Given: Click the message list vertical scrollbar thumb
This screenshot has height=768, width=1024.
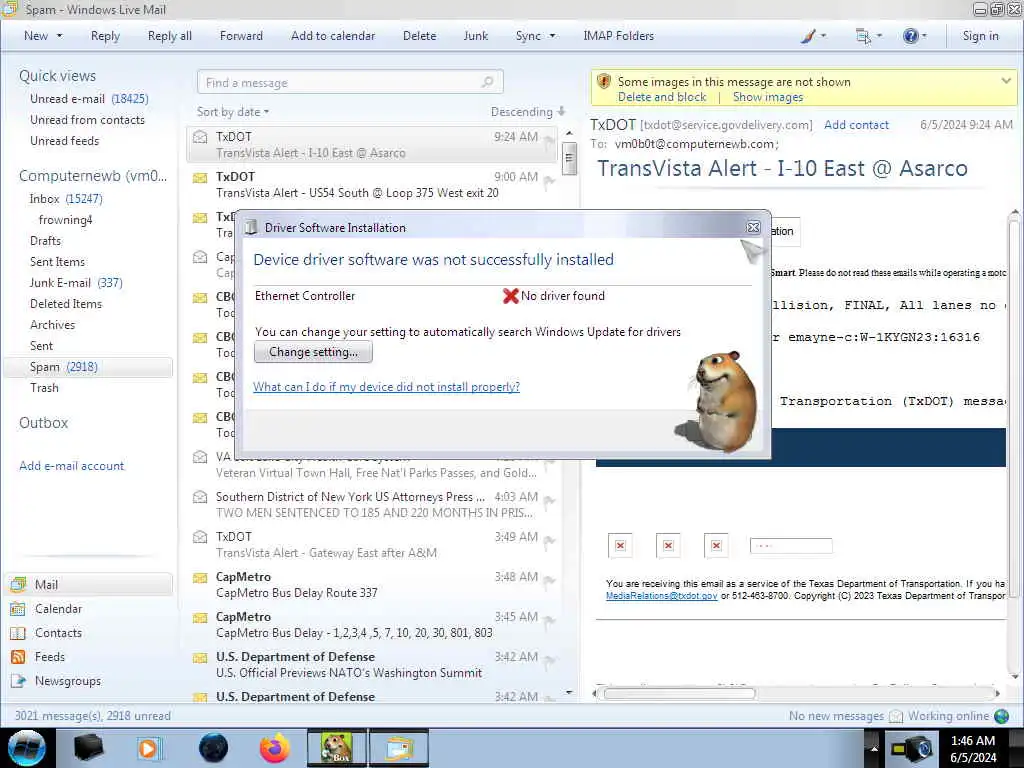Looking at the screenshot, I should coord(569,158).
